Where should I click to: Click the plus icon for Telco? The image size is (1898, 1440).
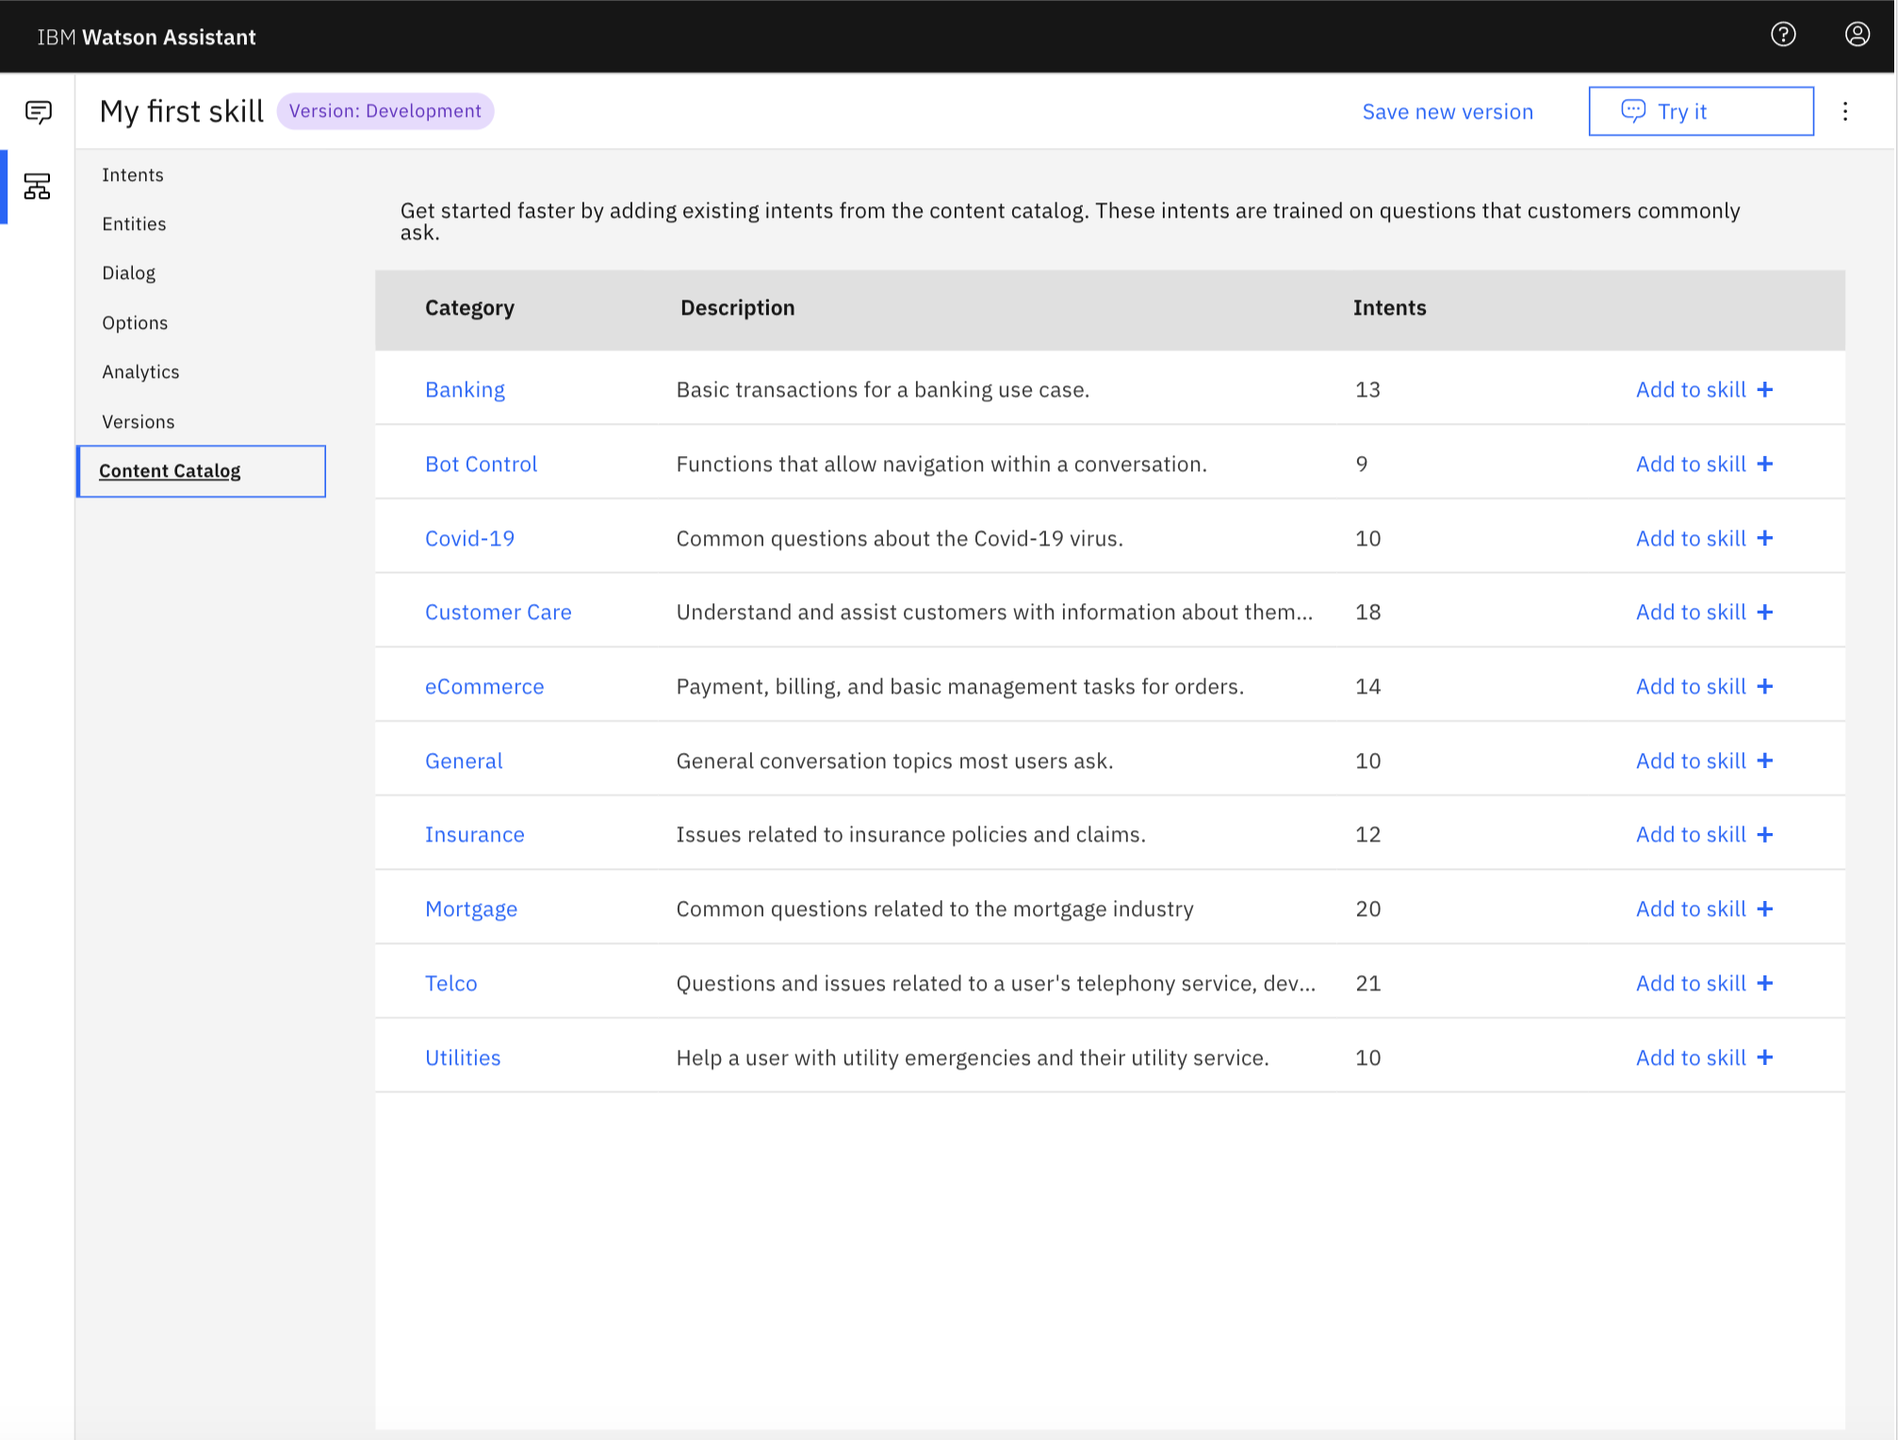pos(1765,984)
